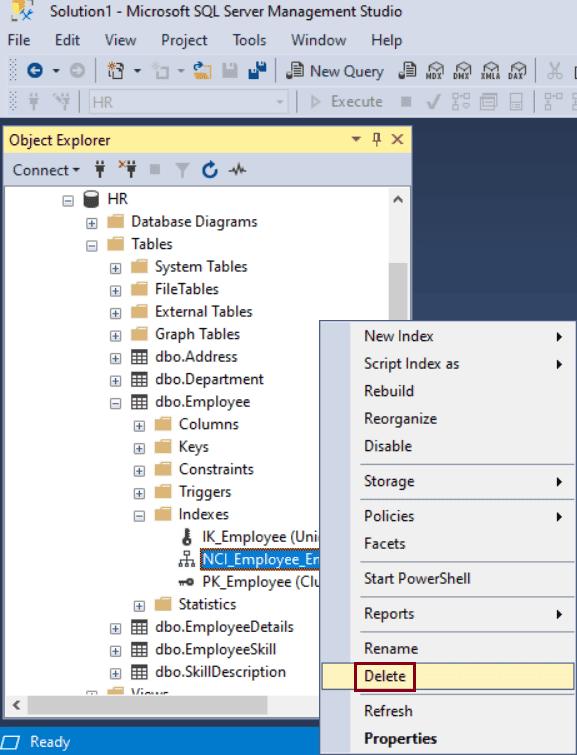The image size is (577, 755).
Task: Choose Properties from the context menu
Action: pyautogui.click(x=448, y=739)
